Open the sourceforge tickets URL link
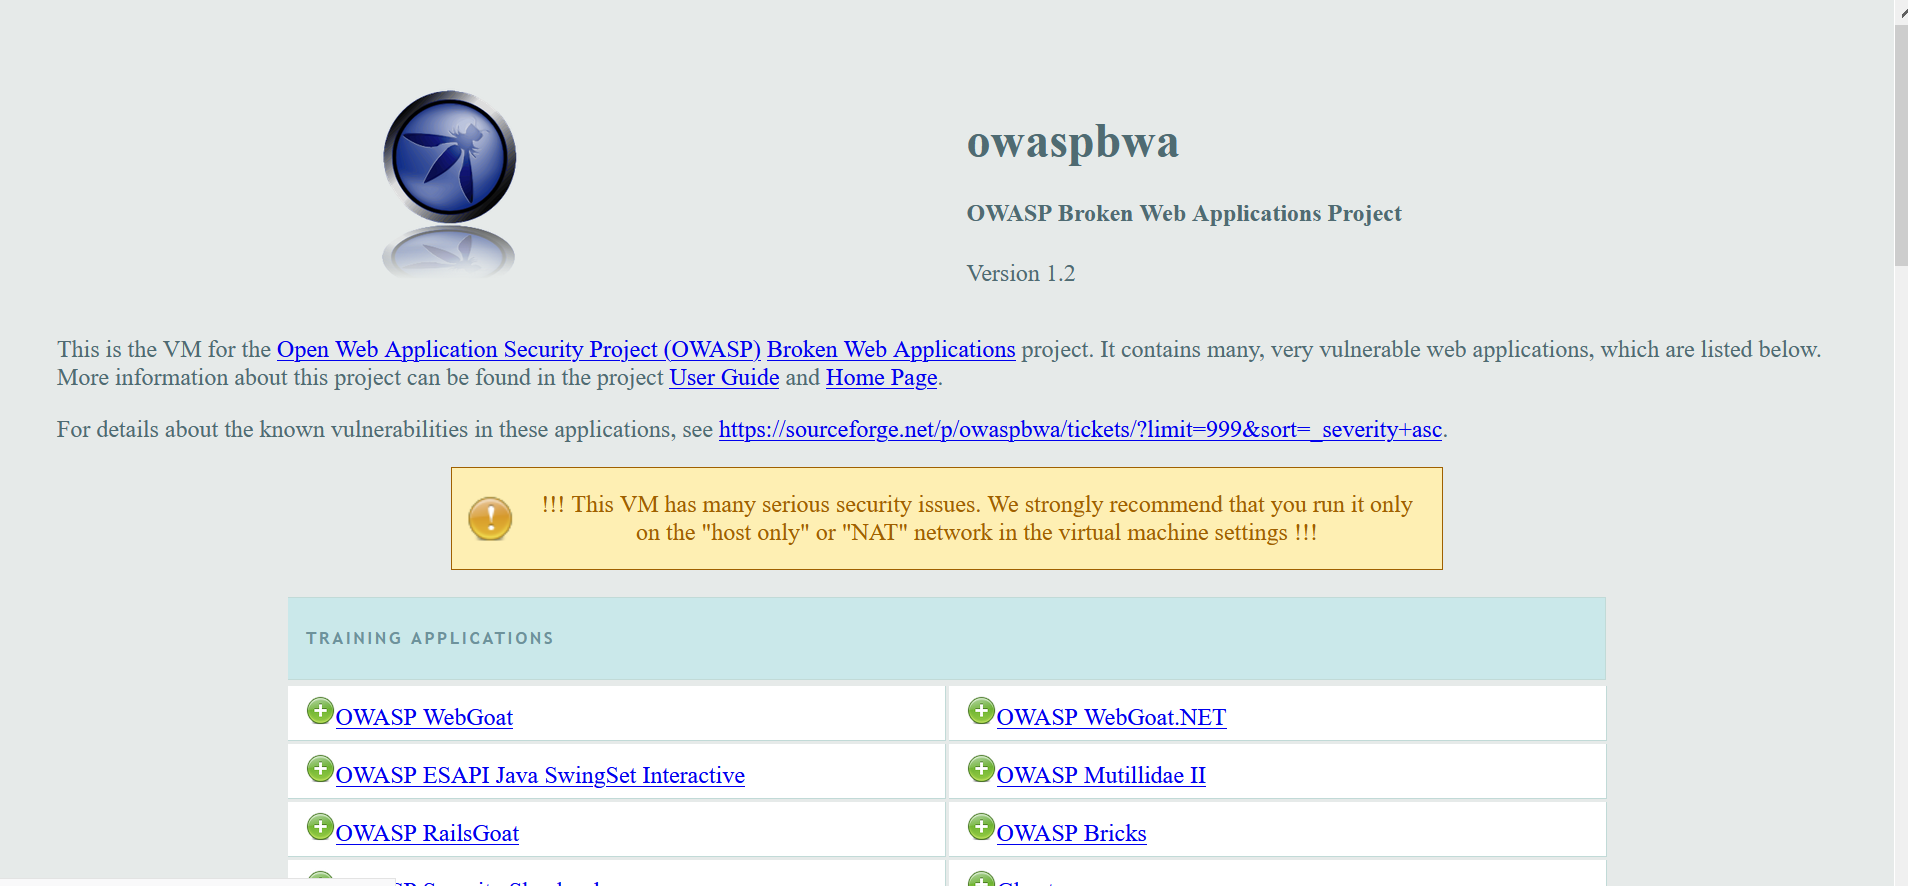The height and width of the screenshot is (886, 1908). (x=1080, y=430)
